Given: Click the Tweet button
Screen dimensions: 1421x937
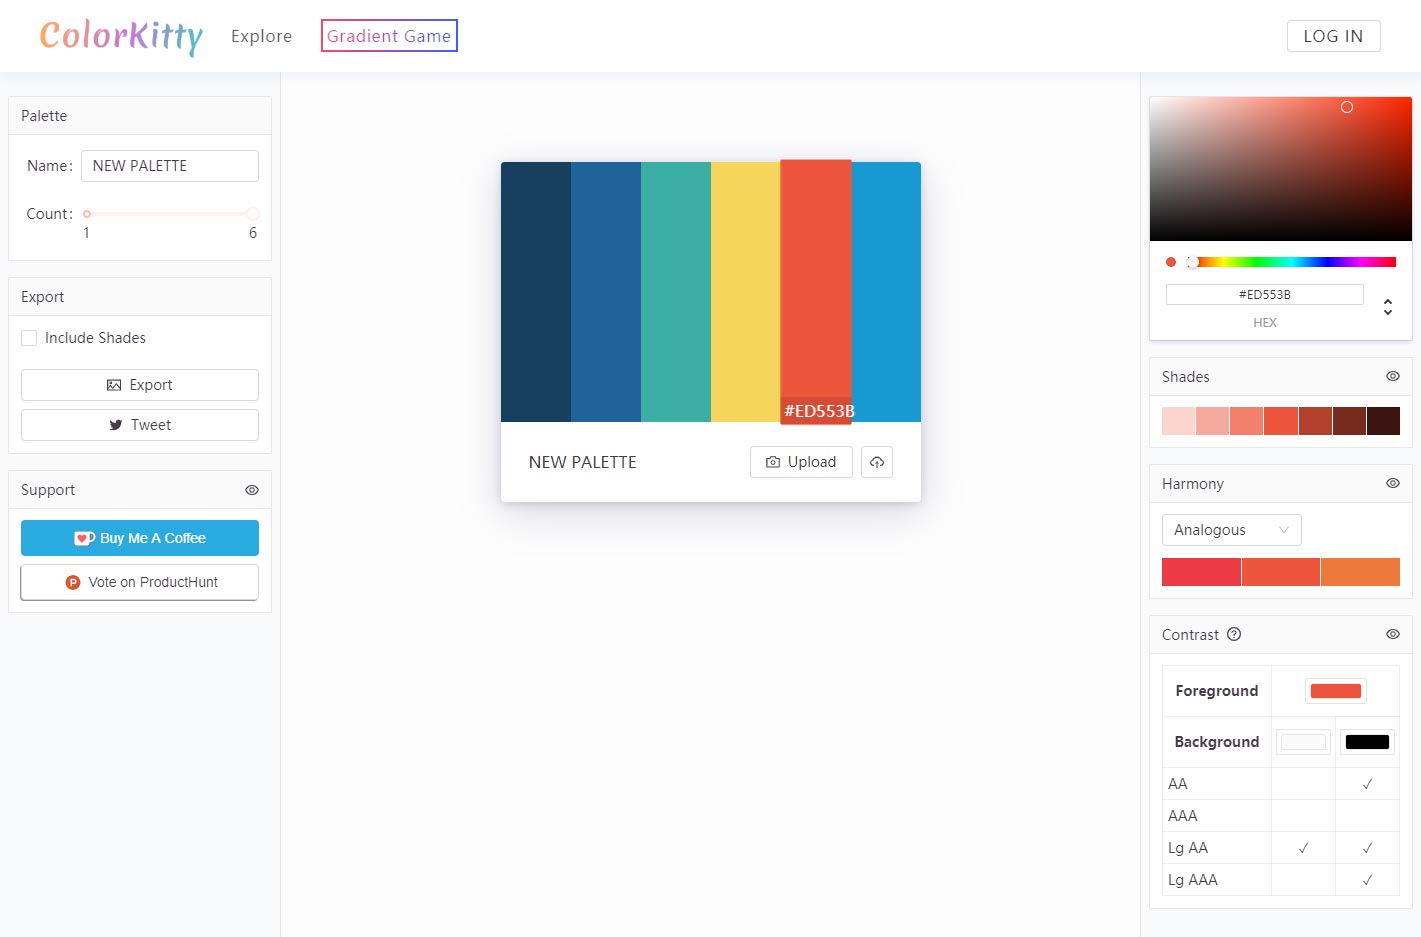Looking at the screenshot, I should 140,425.
